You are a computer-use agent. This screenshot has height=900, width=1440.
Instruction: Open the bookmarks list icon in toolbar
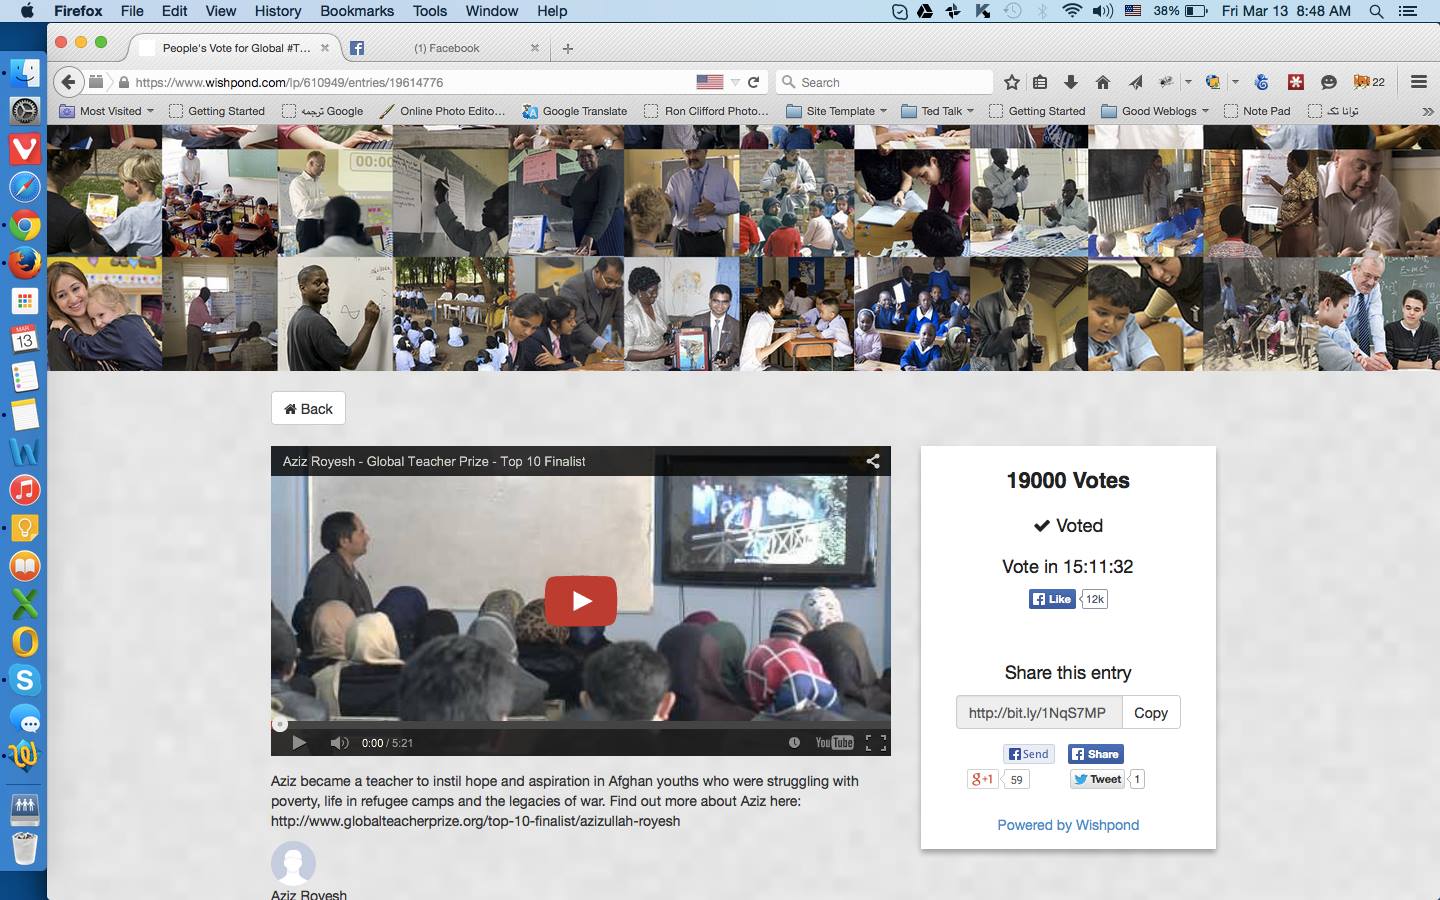coord(1040,82)
